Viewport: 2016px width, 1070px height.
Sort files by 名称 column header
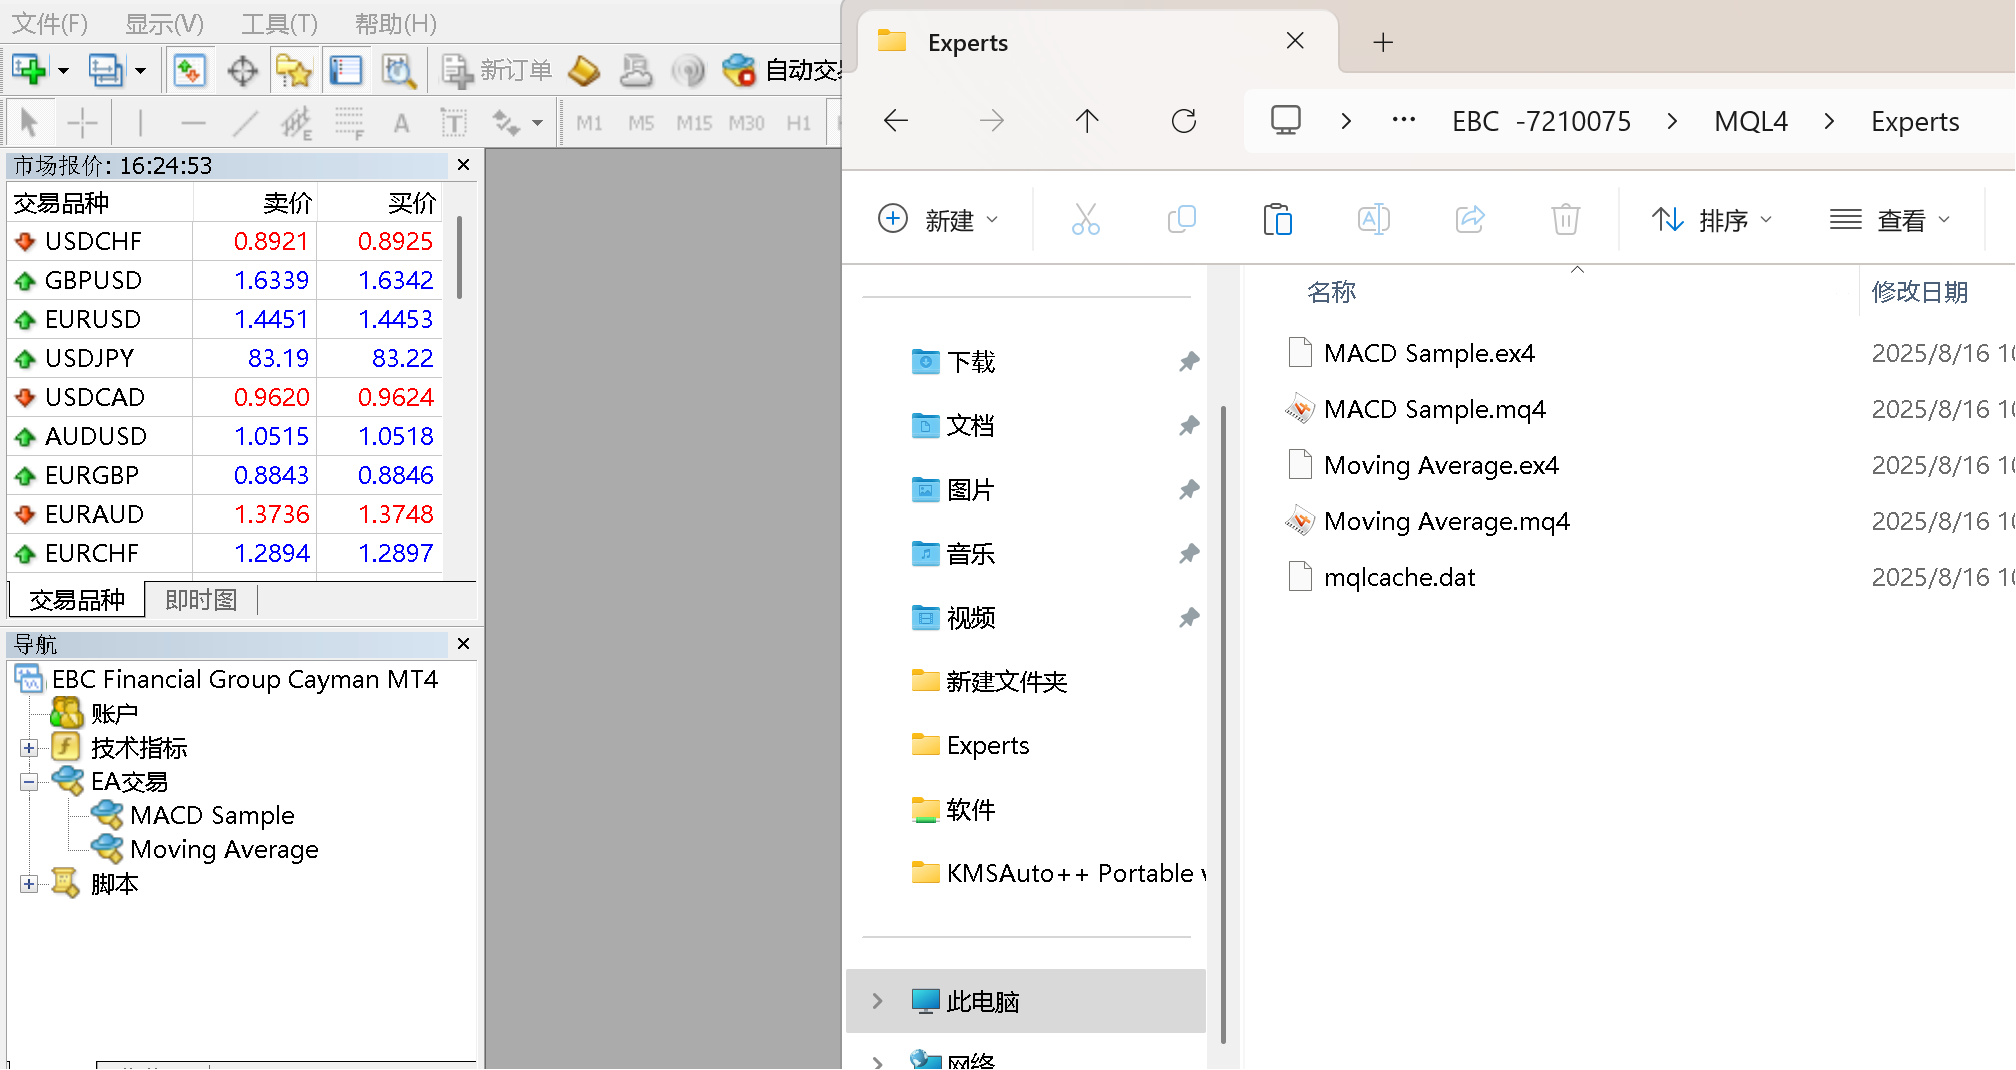1331,292
